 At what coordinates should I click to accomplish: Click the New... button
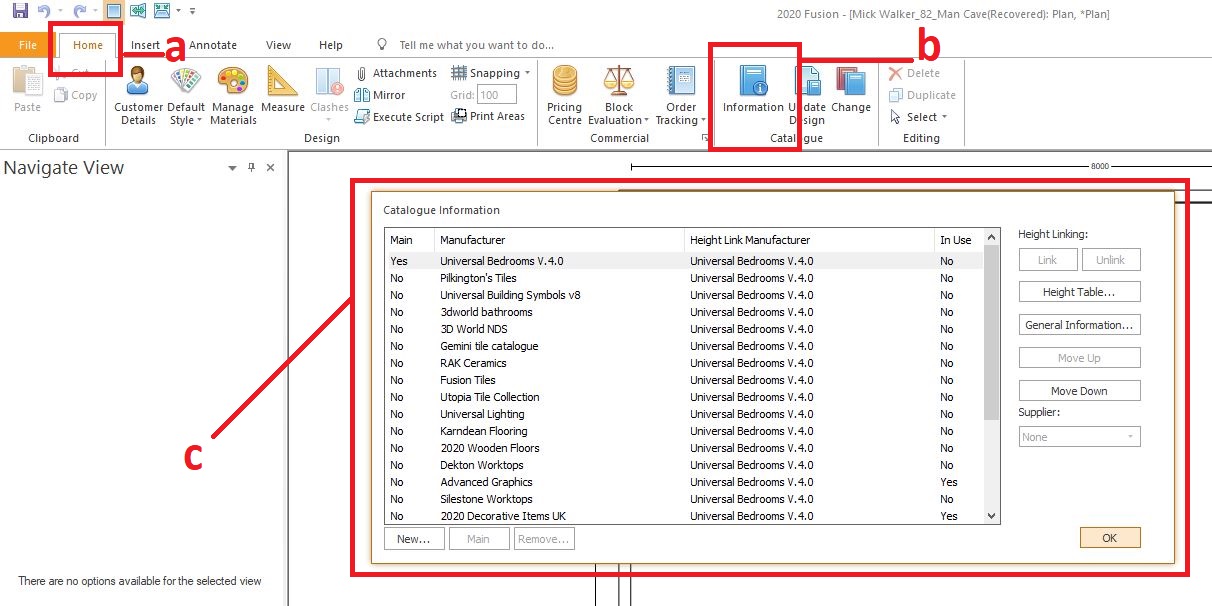[x=413, y=539]
